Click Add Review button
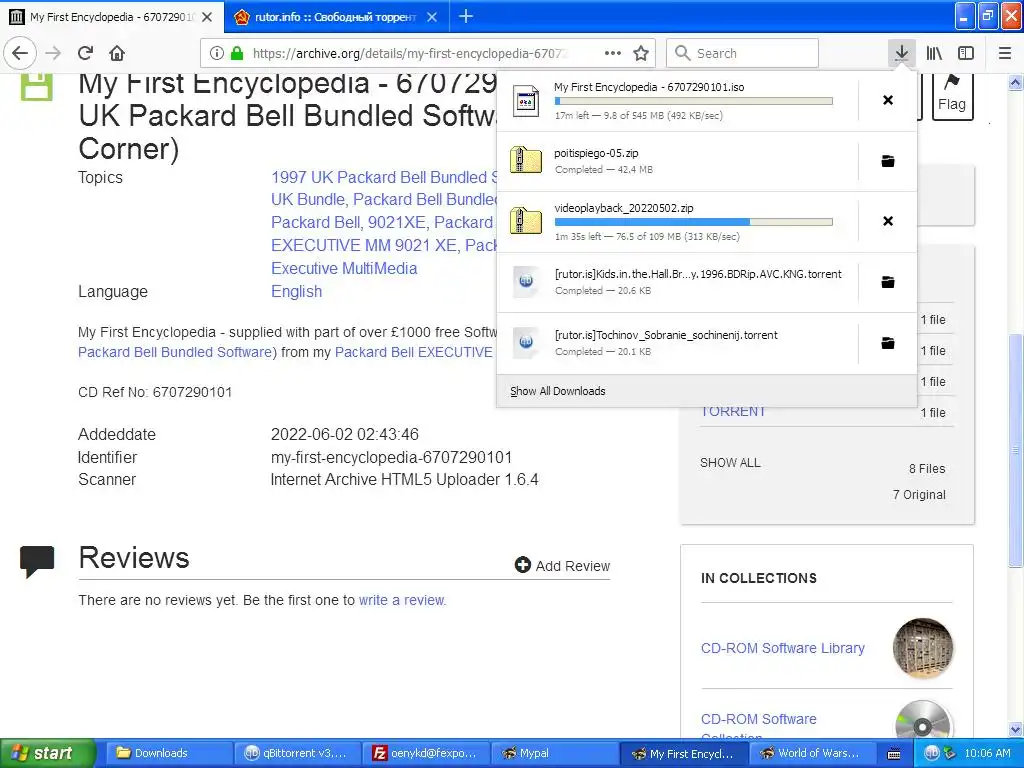The image size is (1024, 768). click(562, 566)
